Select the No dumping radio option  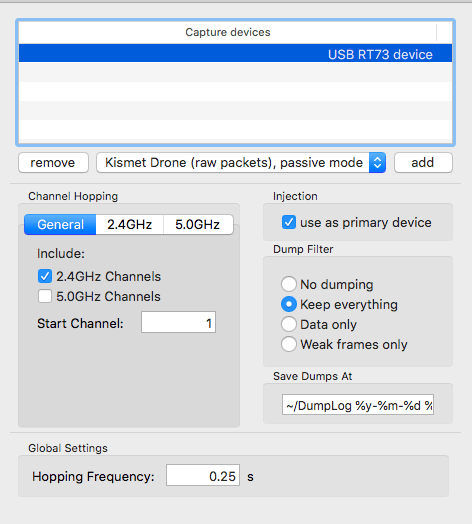289,284
